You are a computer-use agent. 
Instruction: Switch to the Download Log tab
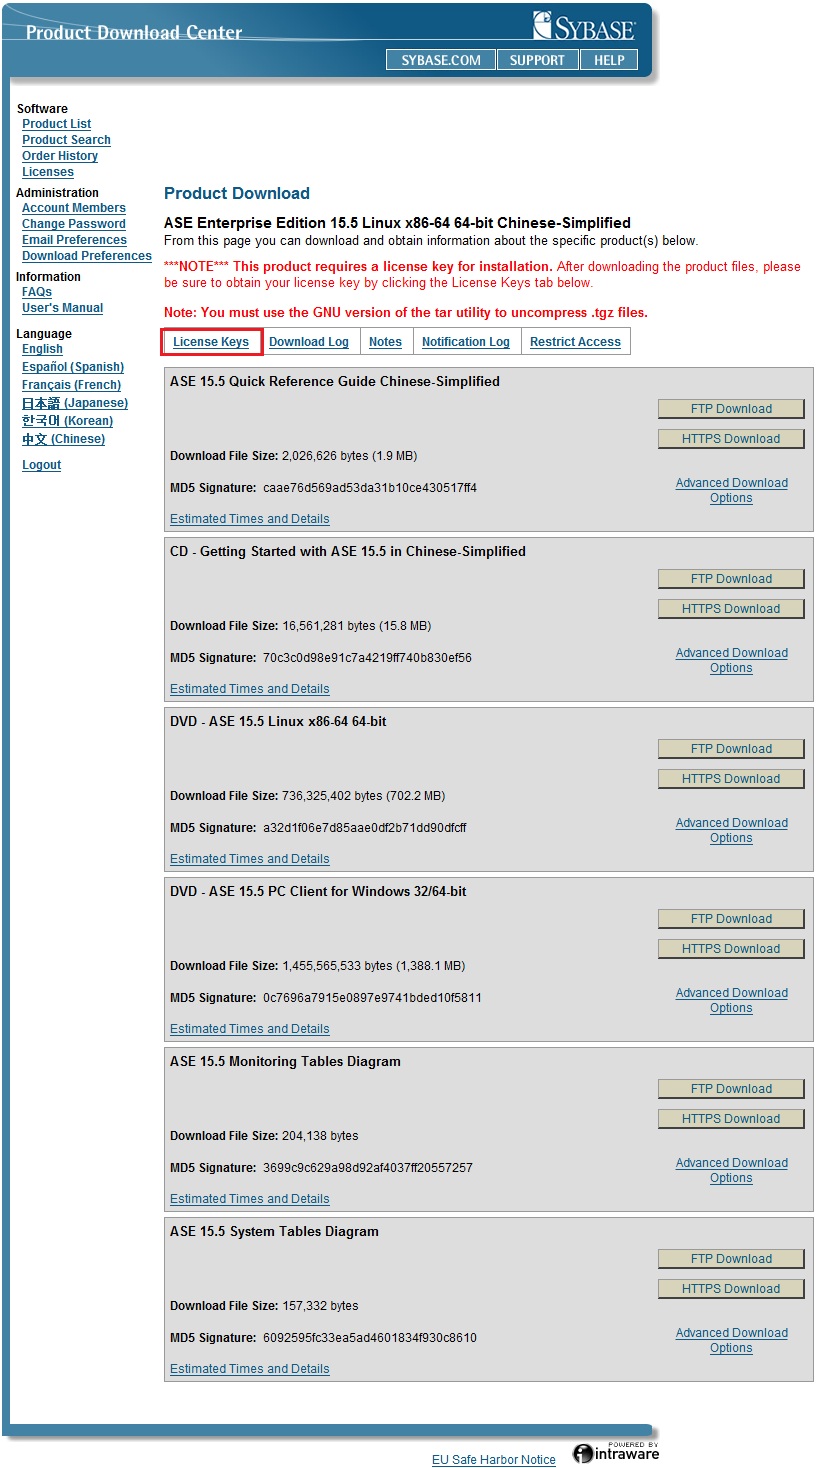point(309,342)
